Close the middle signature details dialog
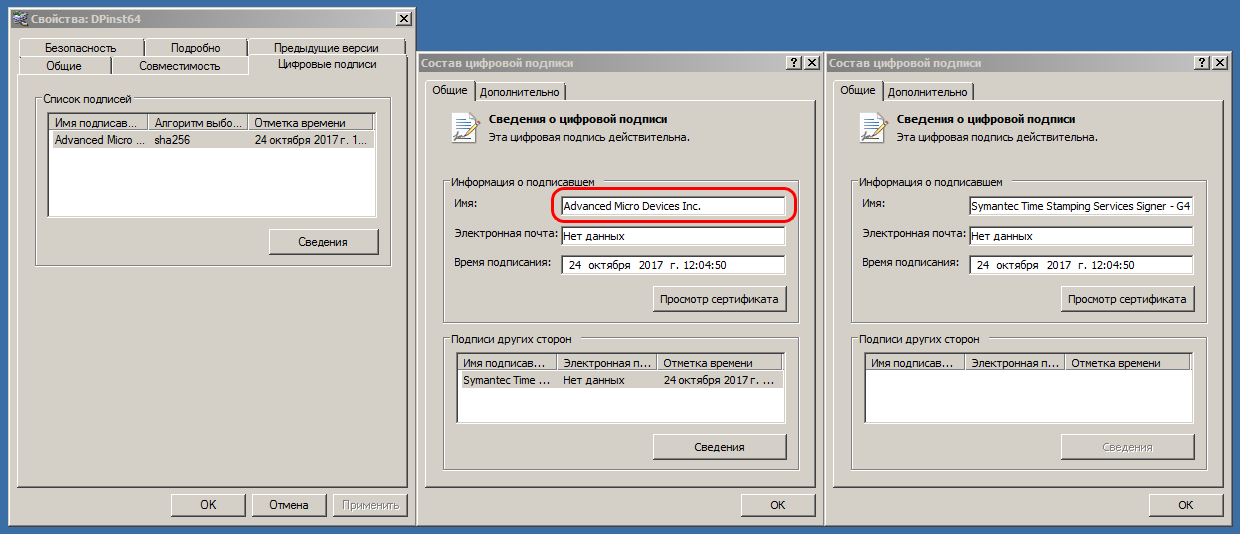Screen dimensions: 1240x534 click(x=812, y=62)
